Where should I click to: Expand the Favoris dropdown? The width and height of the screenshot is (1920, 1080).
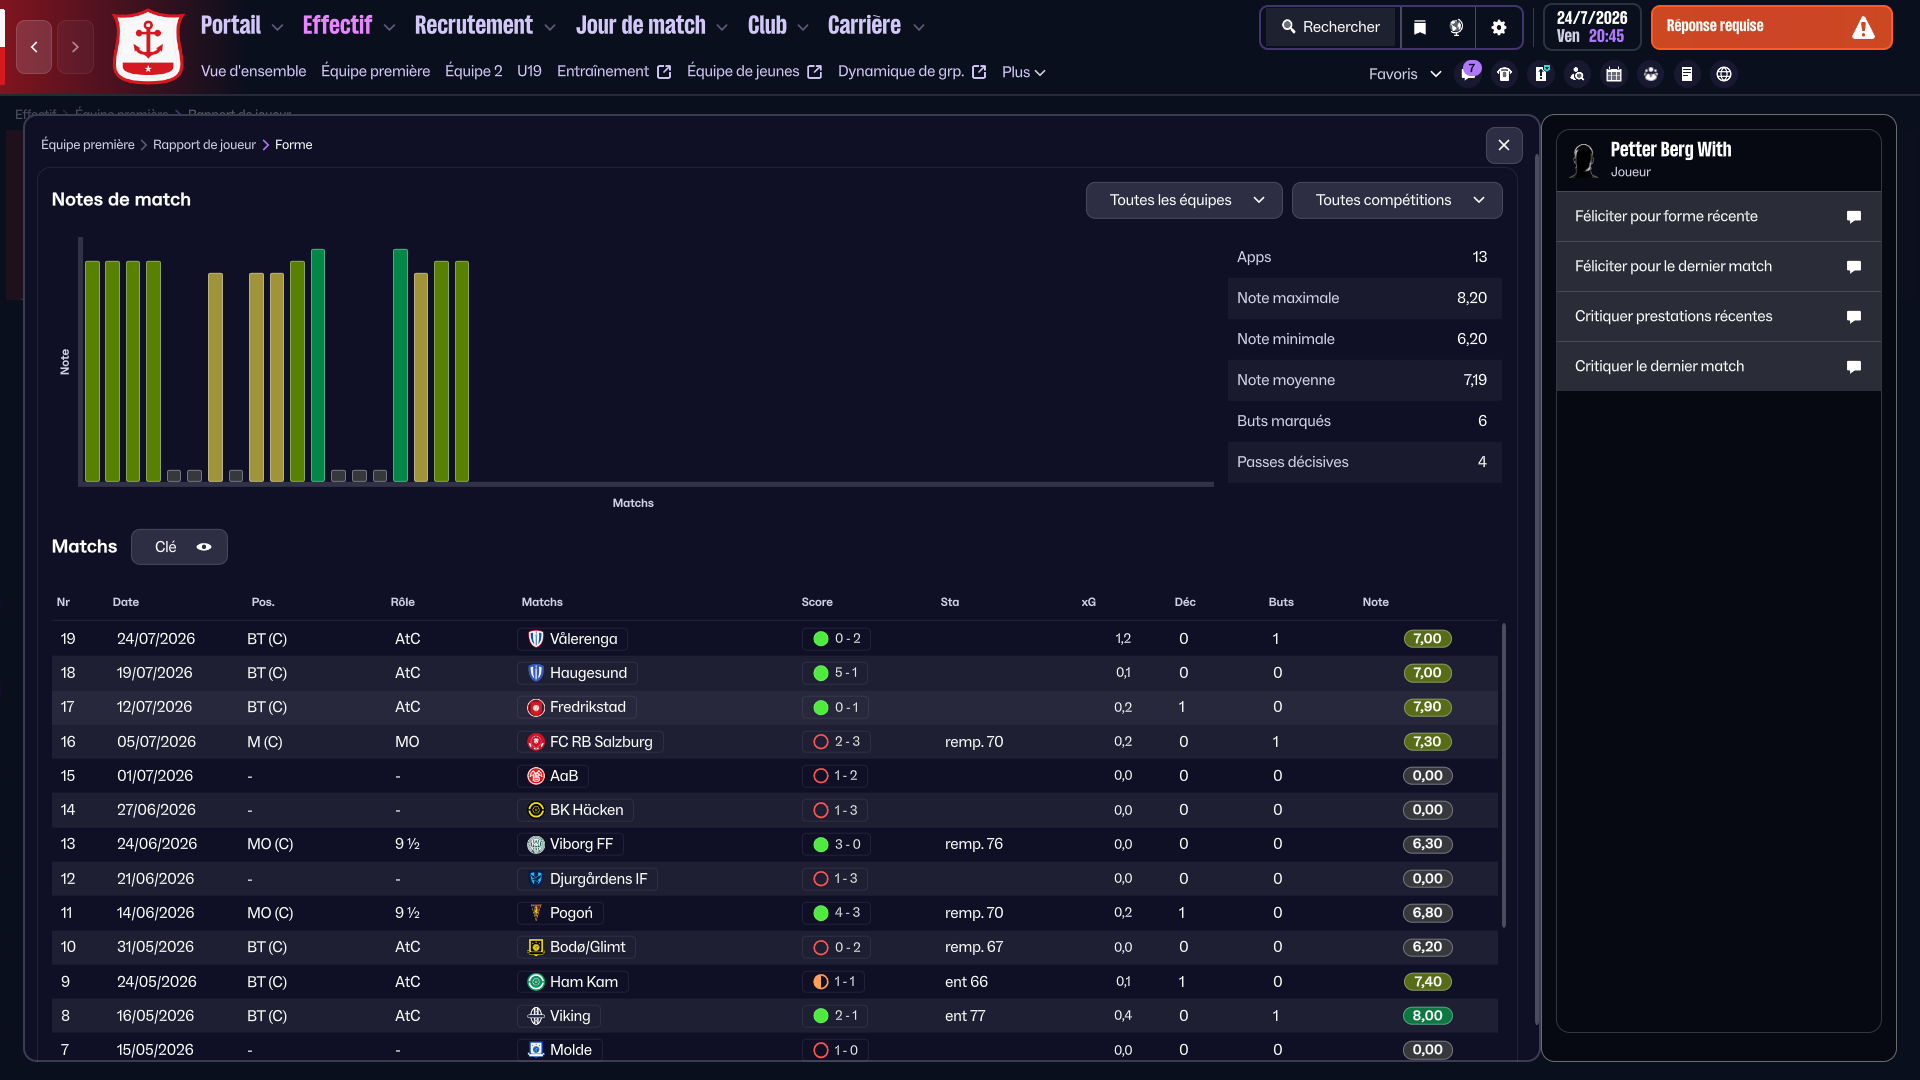1404,74
